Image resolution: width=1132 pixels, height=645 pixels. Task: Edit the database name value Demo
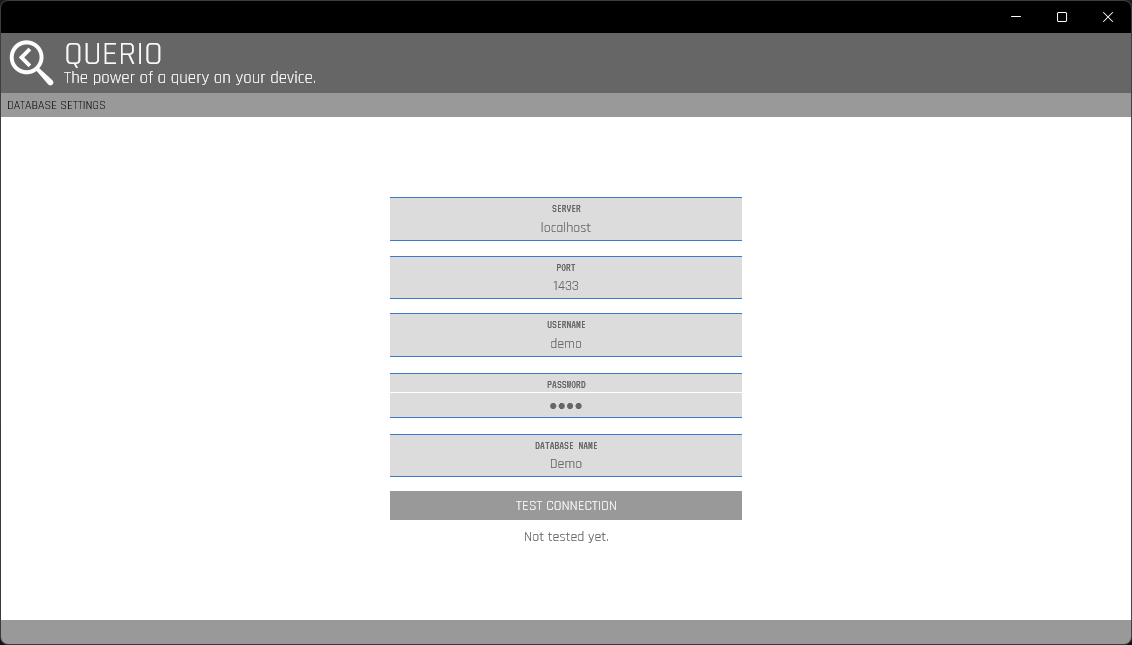point(566,464)
